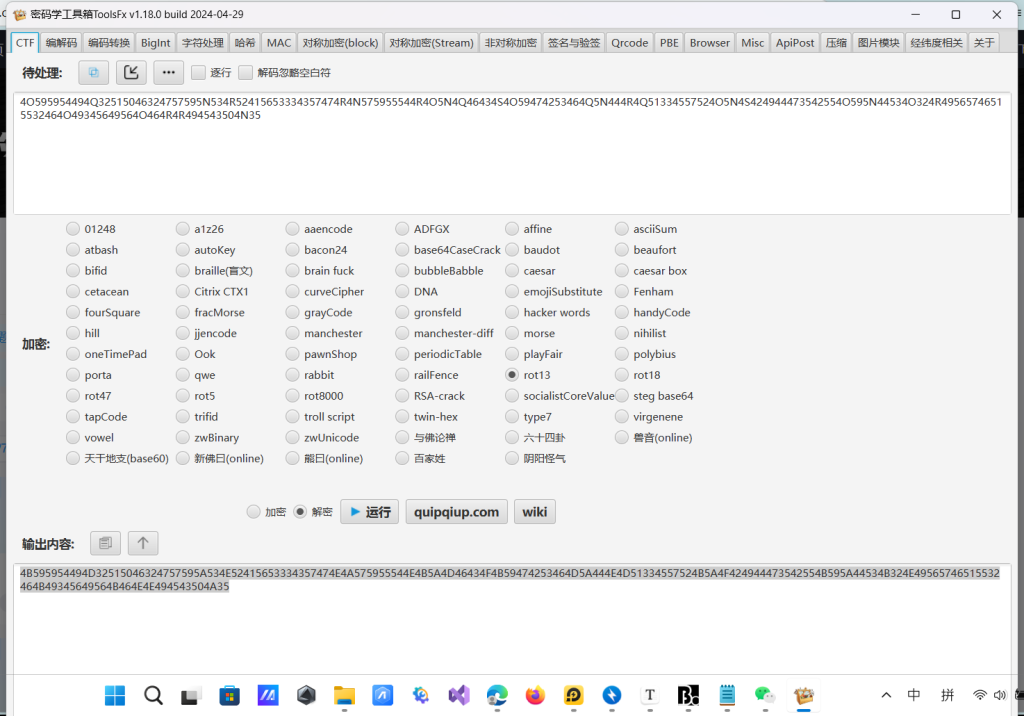
Task: Click the copy icon beside 待处理 label
Action: point(94,72)
